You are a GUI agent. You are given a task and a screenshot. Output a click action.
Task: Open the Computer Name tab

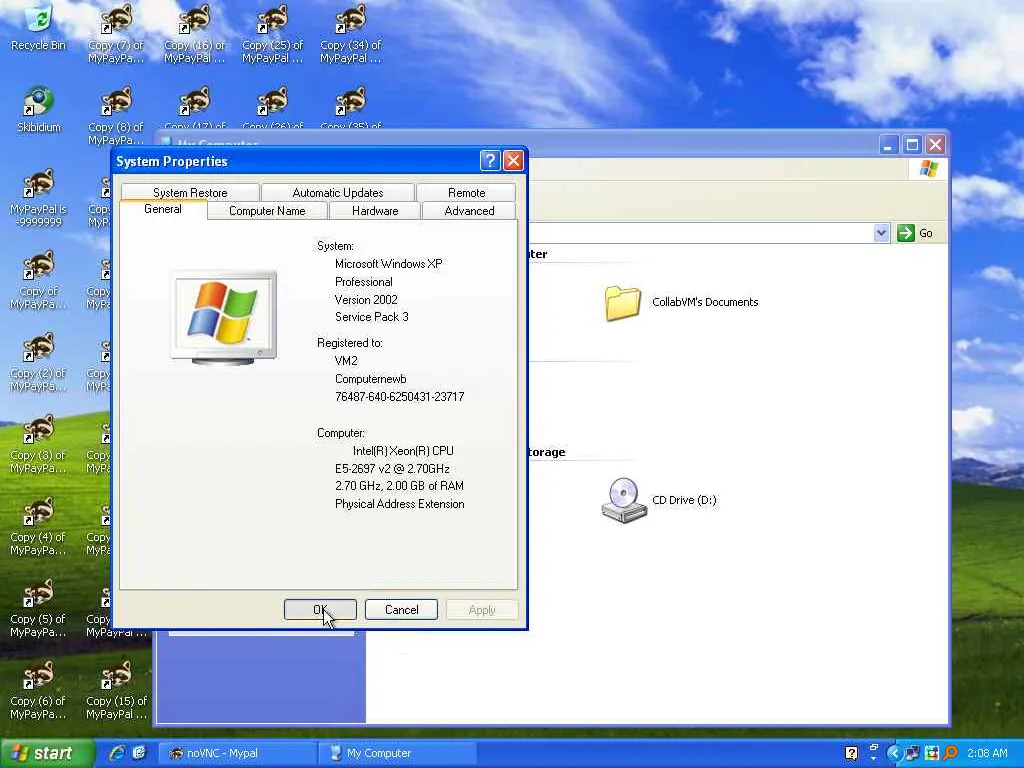(x=267, y=211)
